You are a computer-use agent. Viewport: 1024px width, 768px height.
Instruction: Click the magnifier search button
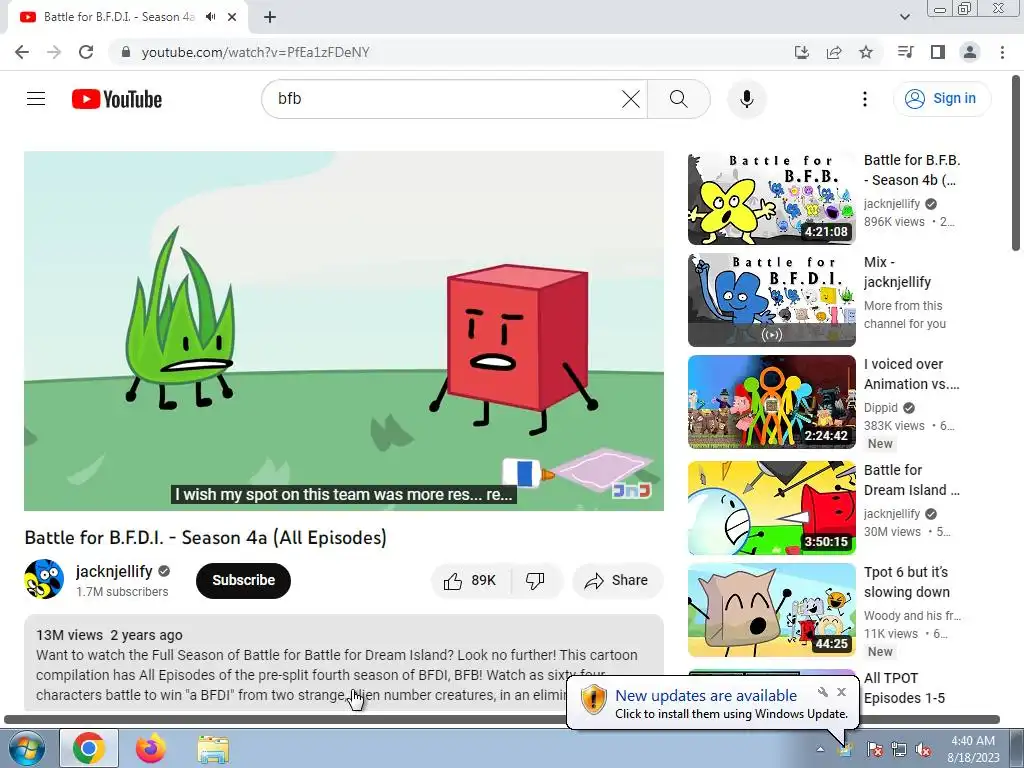coord(679,99)
